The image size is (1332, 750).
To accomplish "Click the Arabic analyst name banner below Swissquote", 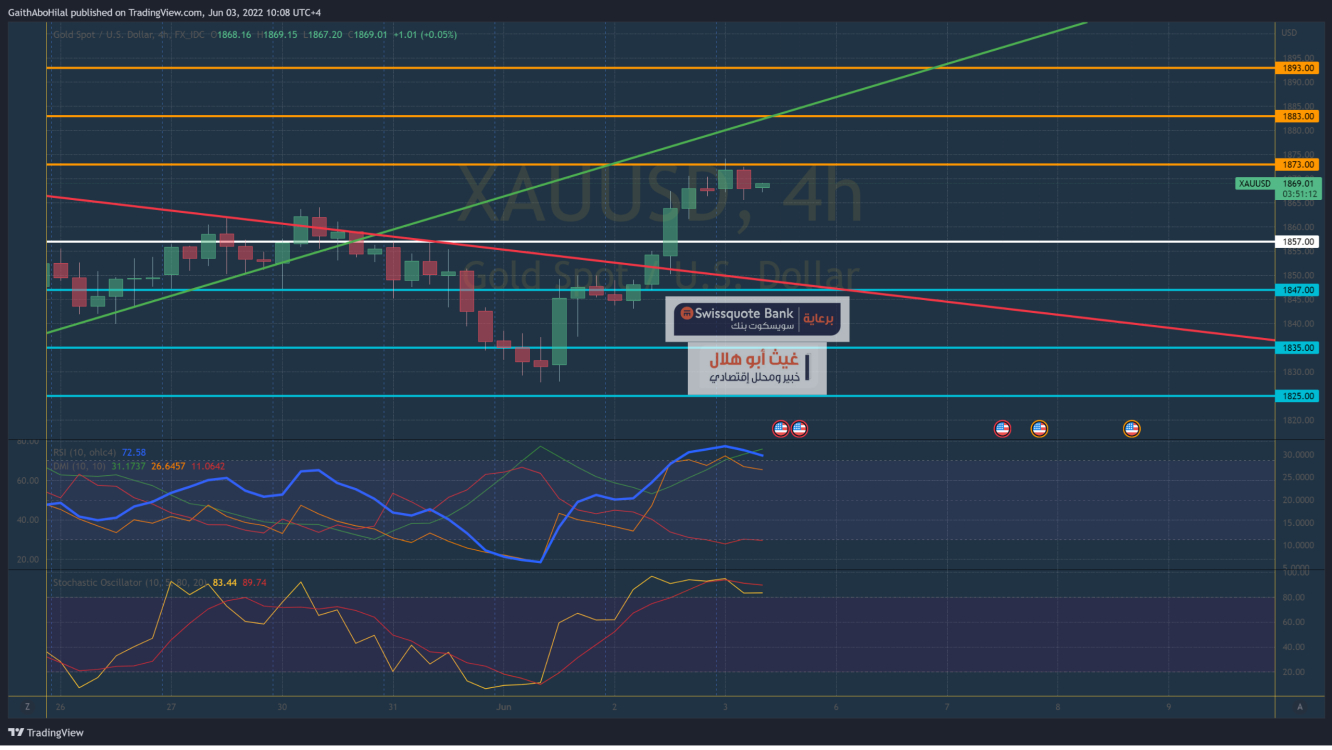I will 756,367.
